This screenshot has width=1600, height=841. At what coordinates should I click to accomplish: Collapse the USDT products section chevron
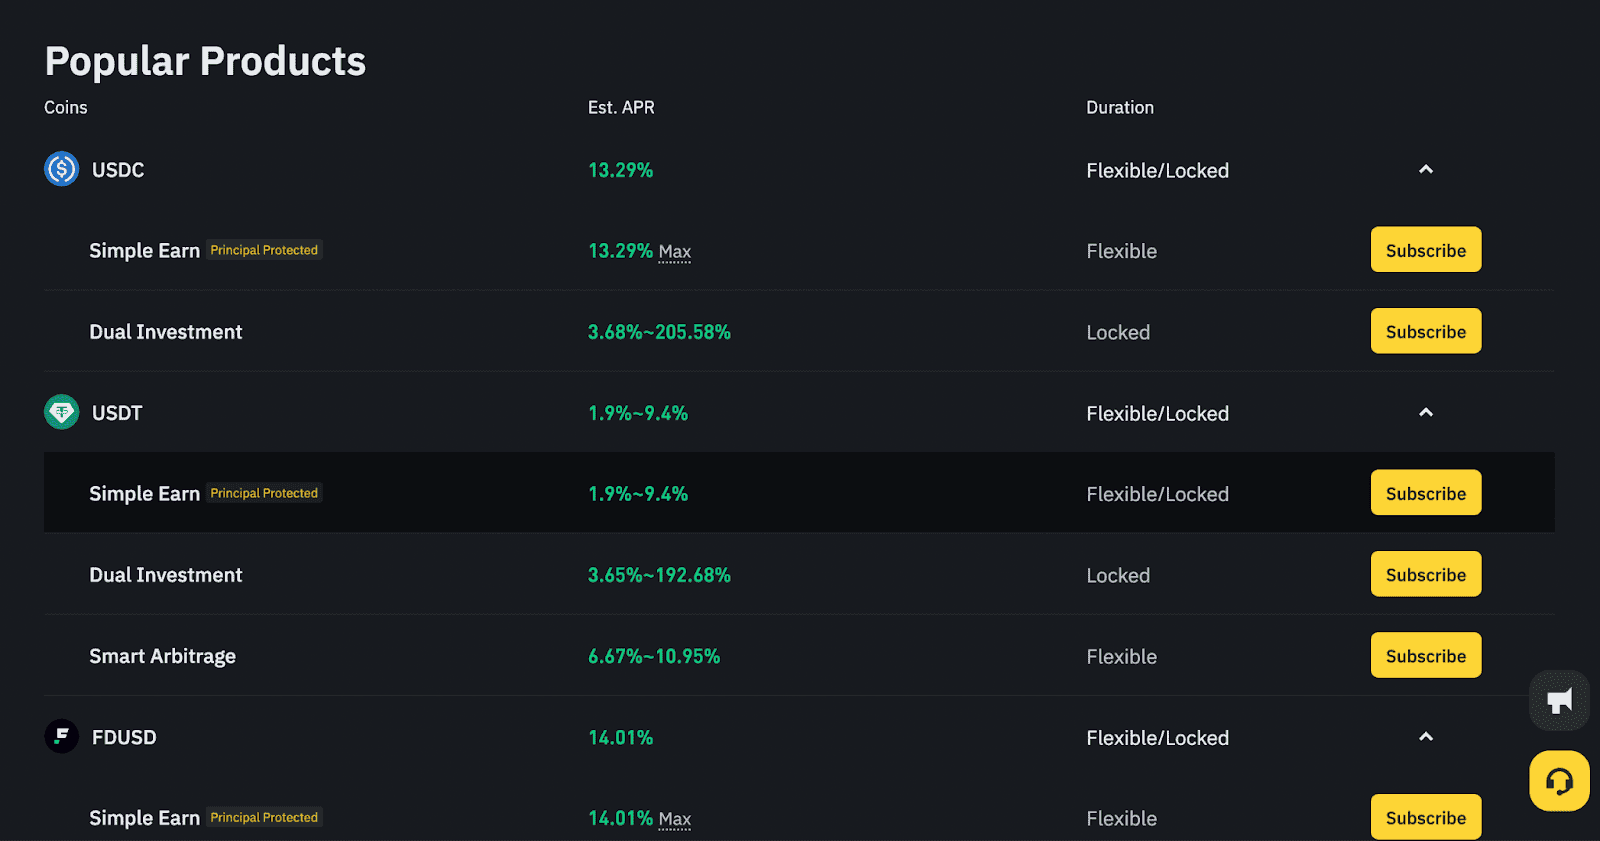point(1426,412)
